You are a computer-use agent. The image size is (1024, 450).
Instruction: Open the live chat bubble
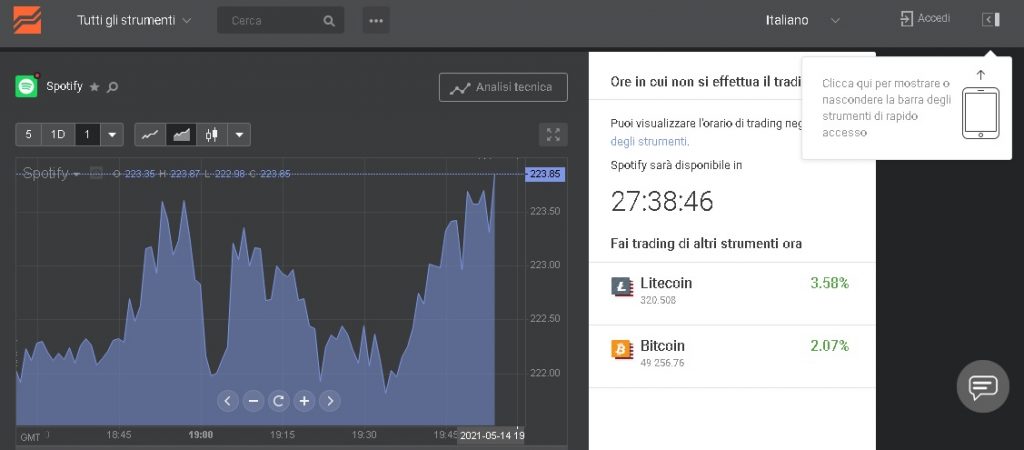coord(983,387)
